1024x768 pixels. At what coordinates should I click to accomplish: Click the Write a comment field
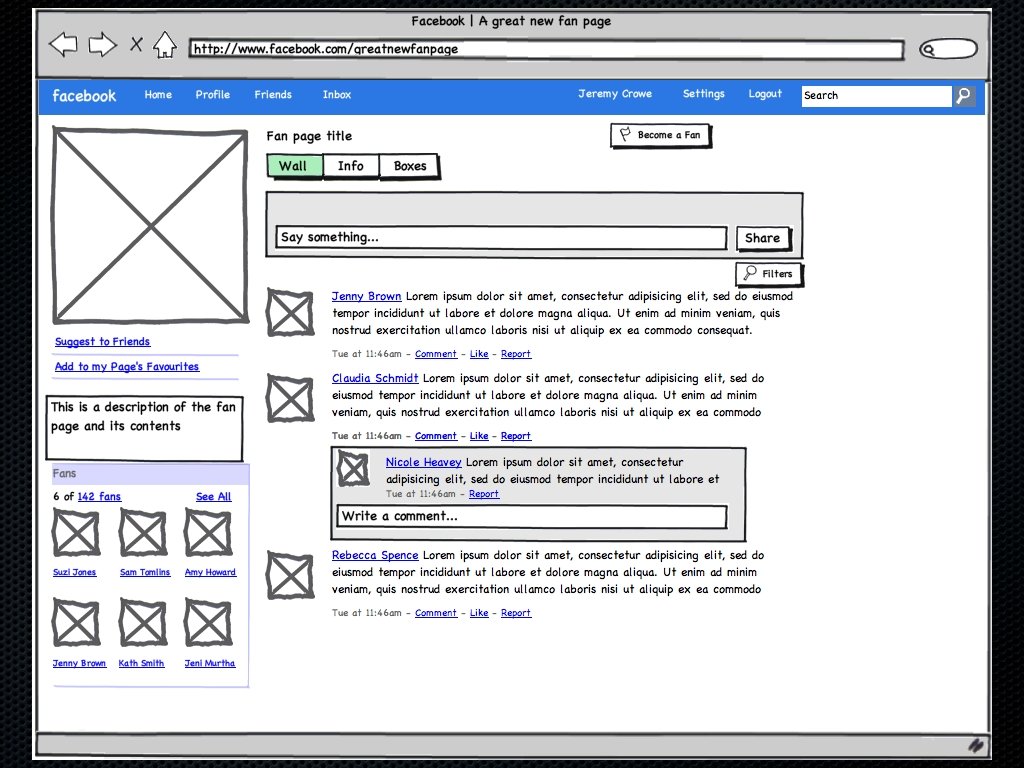[x=532, y=517]
